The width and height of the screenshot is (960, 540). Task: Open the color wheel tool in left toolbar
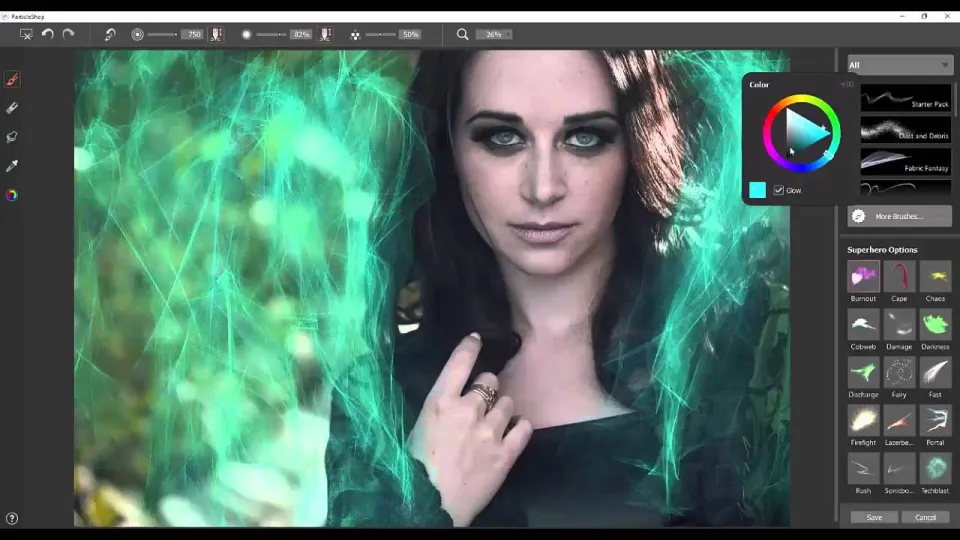[x=12, y=195]
